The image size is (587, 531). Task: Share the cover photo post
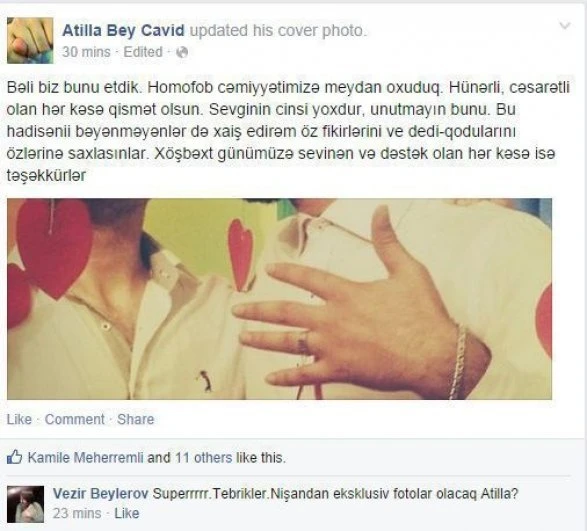tap(136, 419)
